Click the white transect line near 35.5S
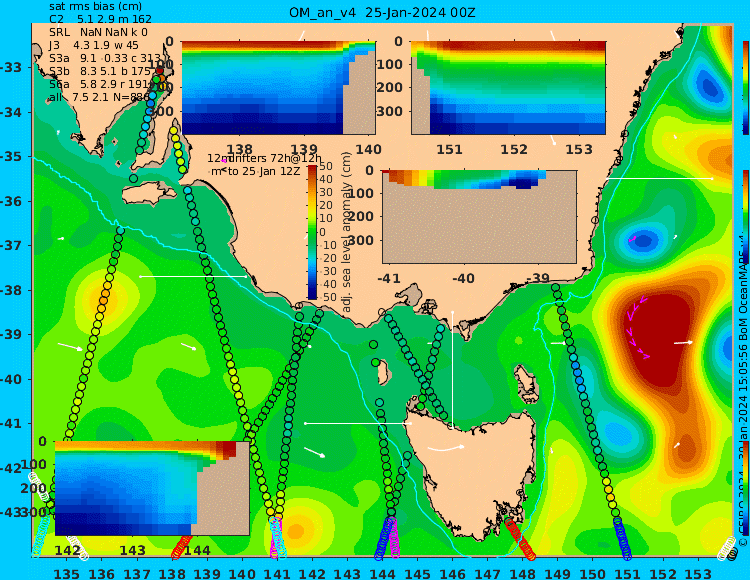The width and height of the screenshot is (750, 580). coord(660,178)
